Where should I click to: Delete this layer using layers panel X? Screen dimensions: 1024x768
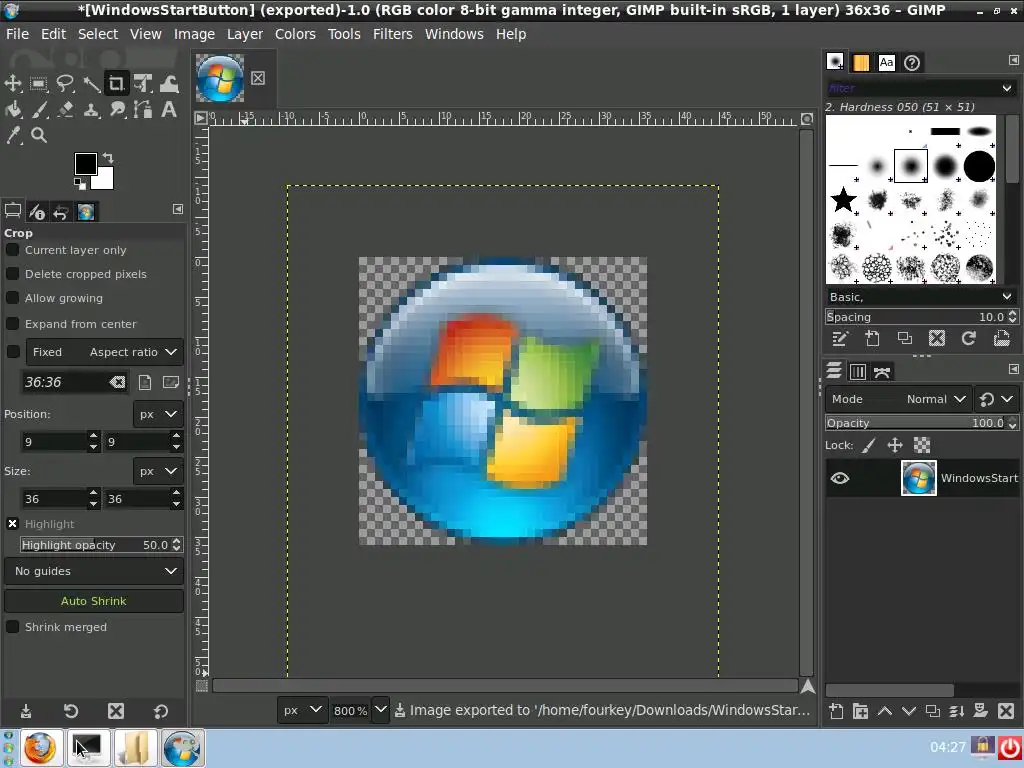[x=1006, y=711]
